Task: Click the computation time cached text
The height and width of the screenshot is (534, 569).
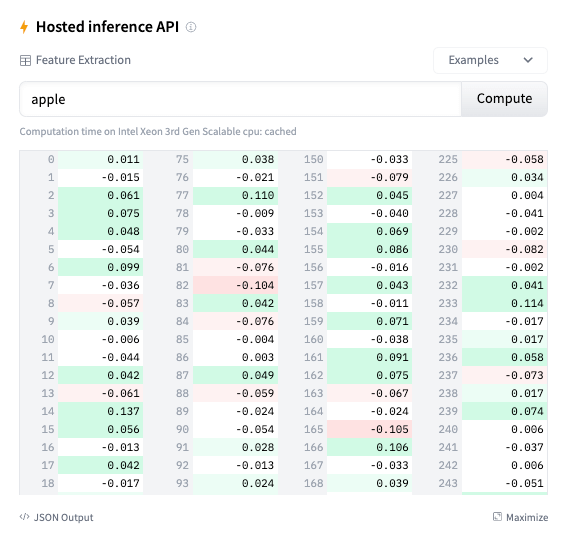Action: (x=158, y=131)
